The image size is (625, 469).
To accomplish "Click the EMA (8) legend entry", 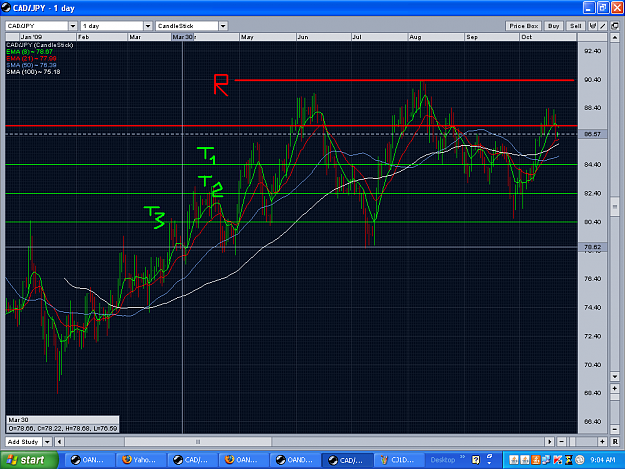I will pos(29,52).
